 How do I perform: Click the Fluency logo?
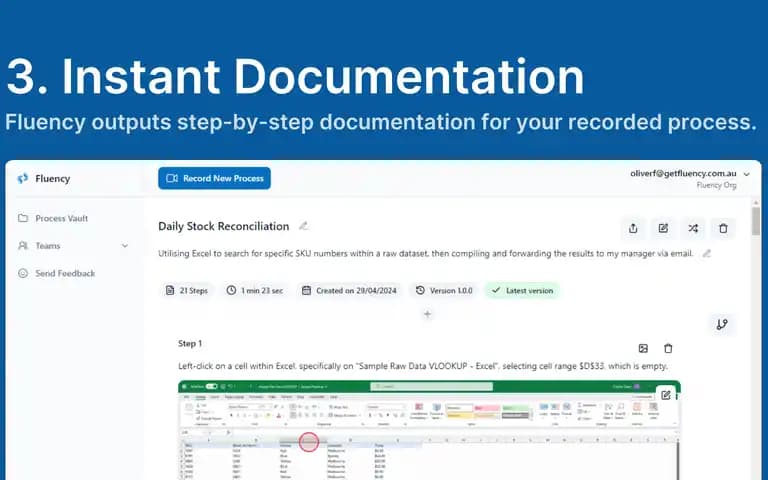click(x=23, y=178)
